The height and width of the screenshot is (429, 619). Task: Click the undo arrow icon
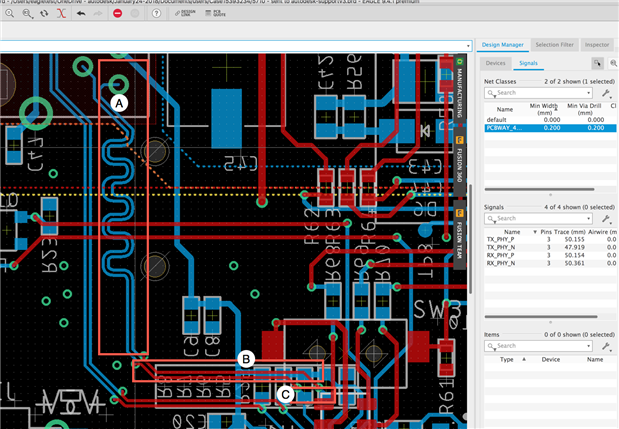[81, 14]
